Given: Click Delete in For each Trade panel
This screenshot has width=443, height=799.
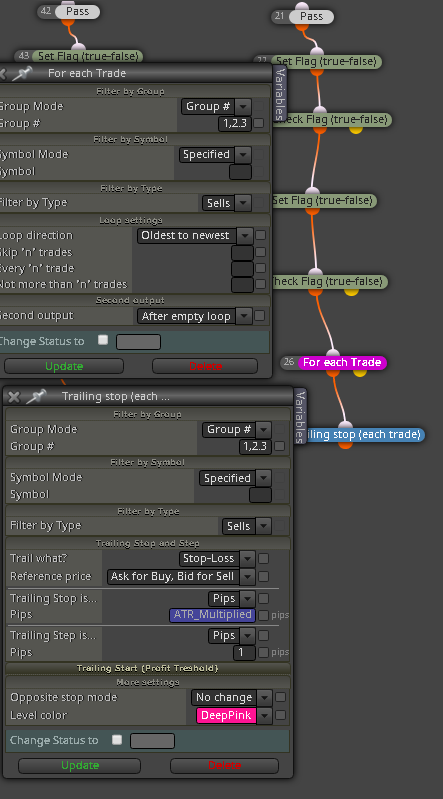Looking at the screenshot, I should tap(205, 366).
